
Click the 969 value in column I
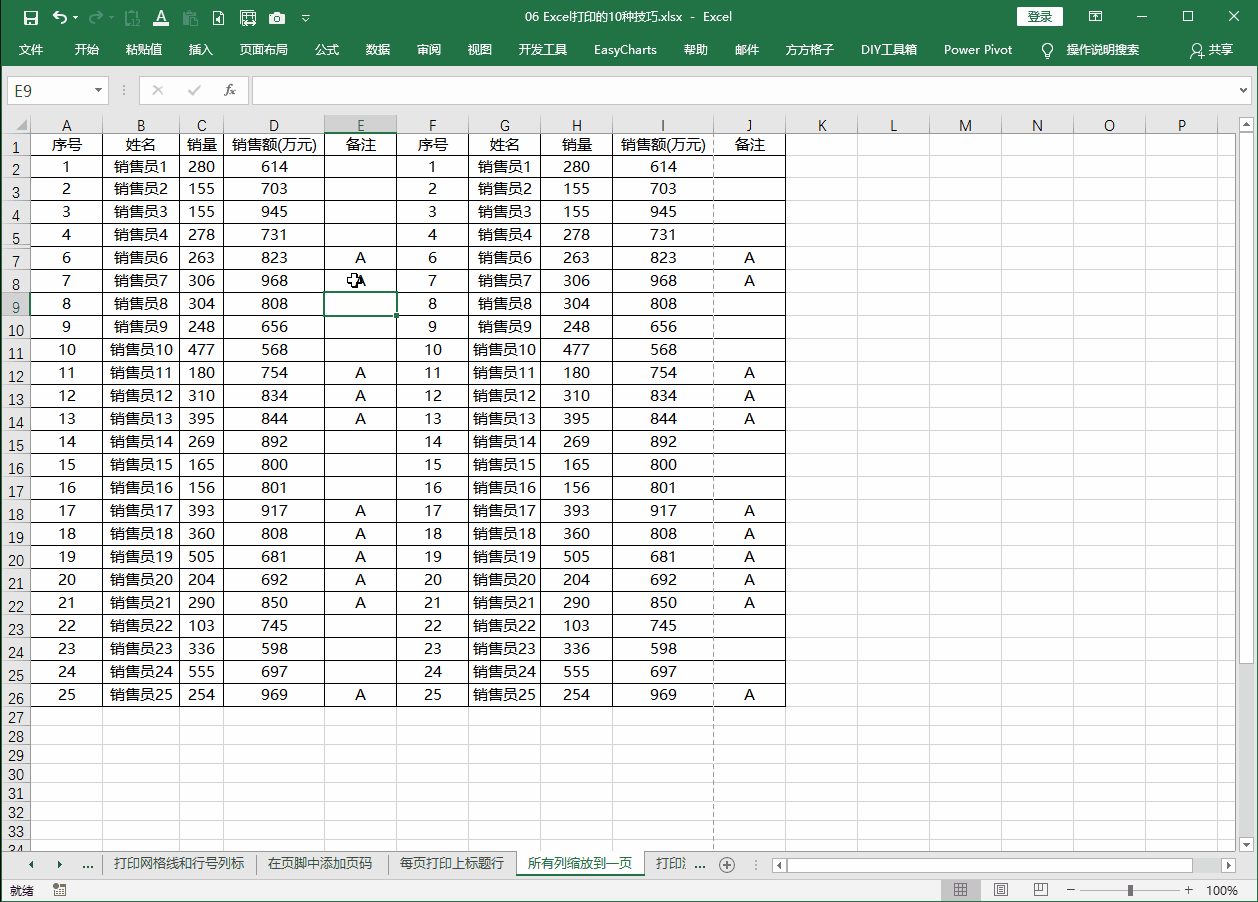click(663, 695)
